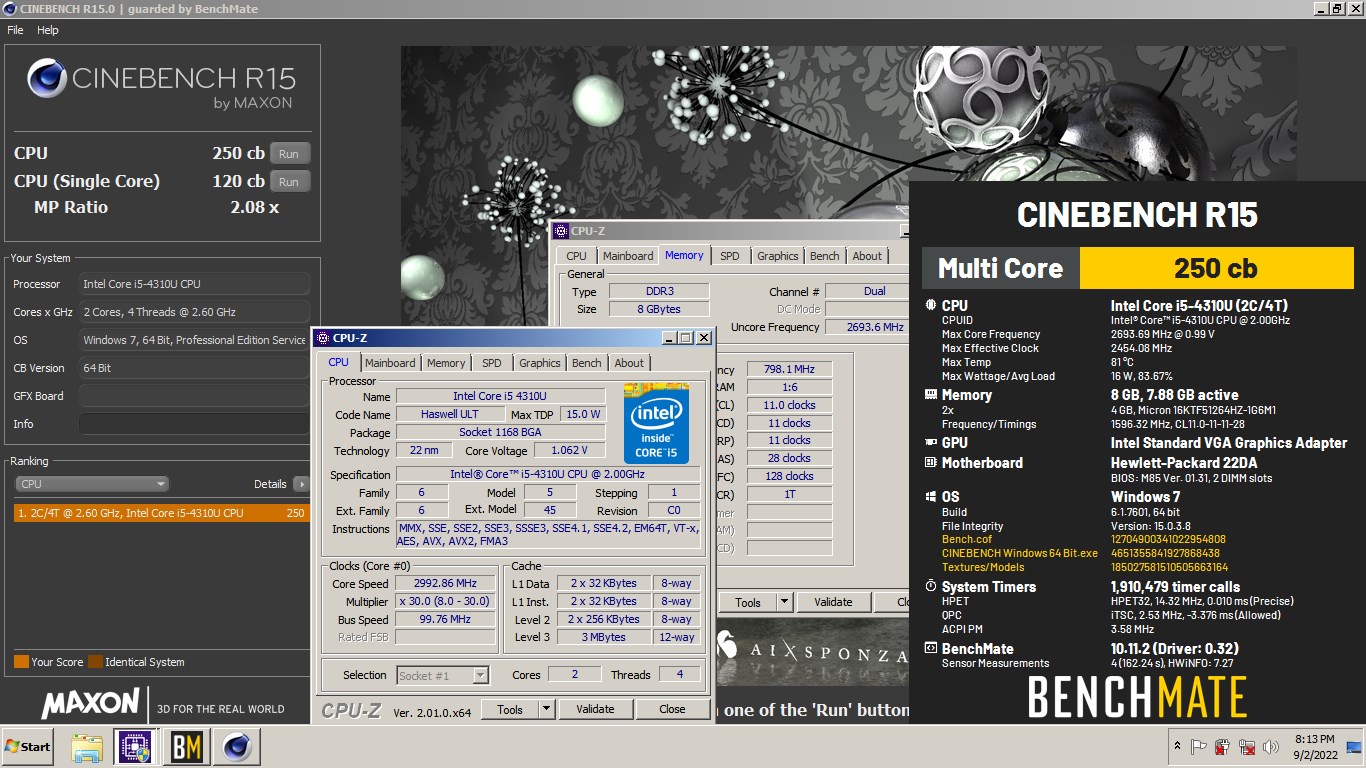Select Graphics tab in background CPU-Z window
1366x768 pixels.
(x=778, y=256)
